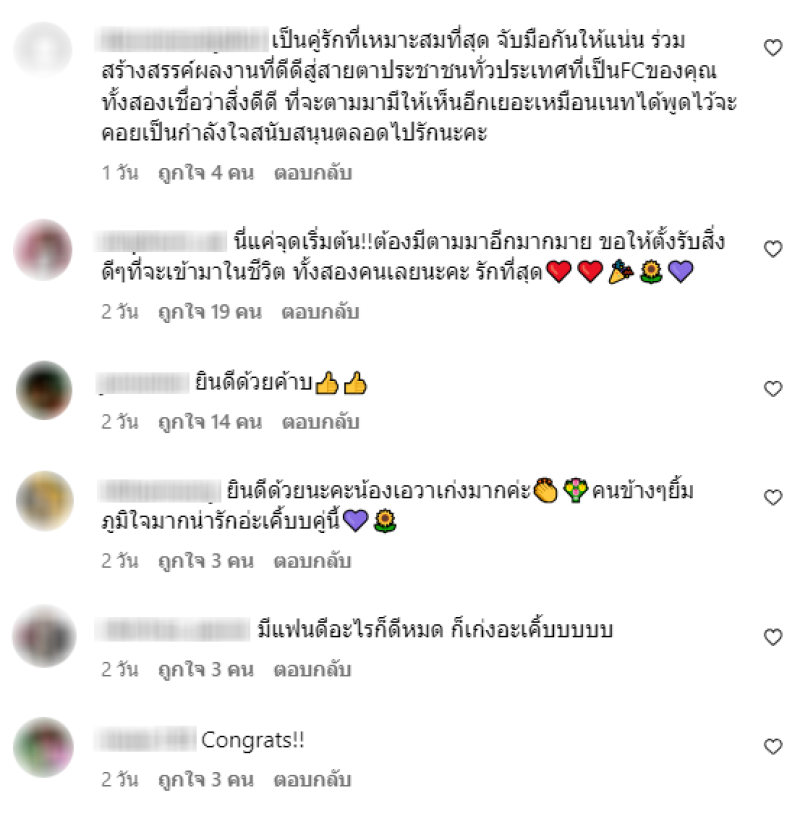Reply to the comment liked by 19 people
The width and height of the screenshot is (800, 814).
pos(320,312)
